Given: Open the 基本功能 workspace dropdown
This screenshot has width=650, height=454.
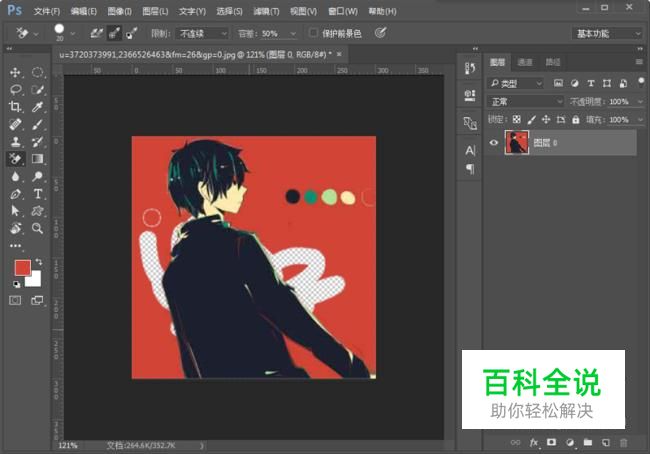Looking at the screenshot, I should (607, 34).
